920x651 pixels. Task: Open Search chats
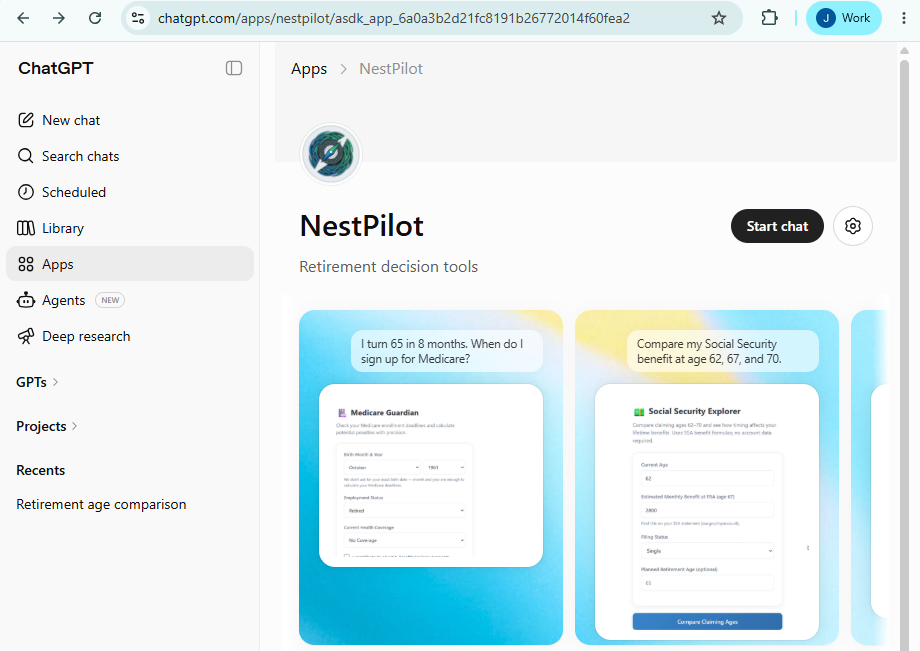point(130,156)
